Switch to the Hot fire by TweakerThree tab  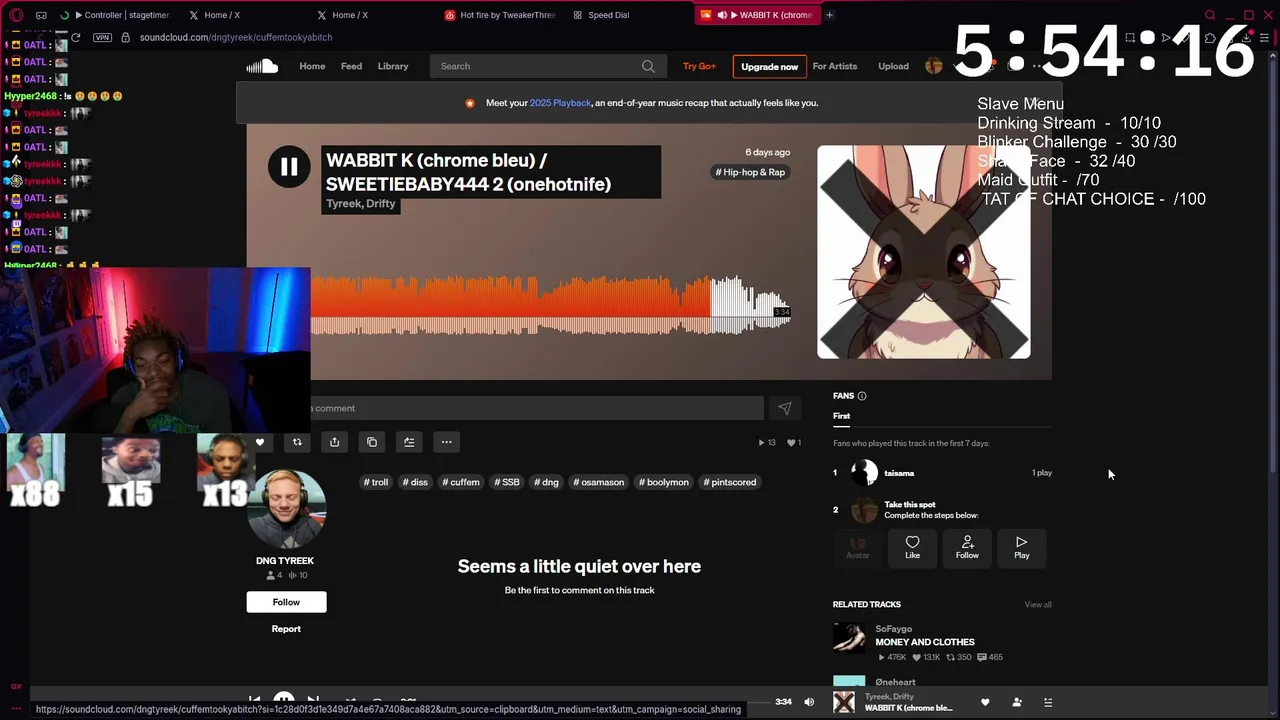coord(500,15)
